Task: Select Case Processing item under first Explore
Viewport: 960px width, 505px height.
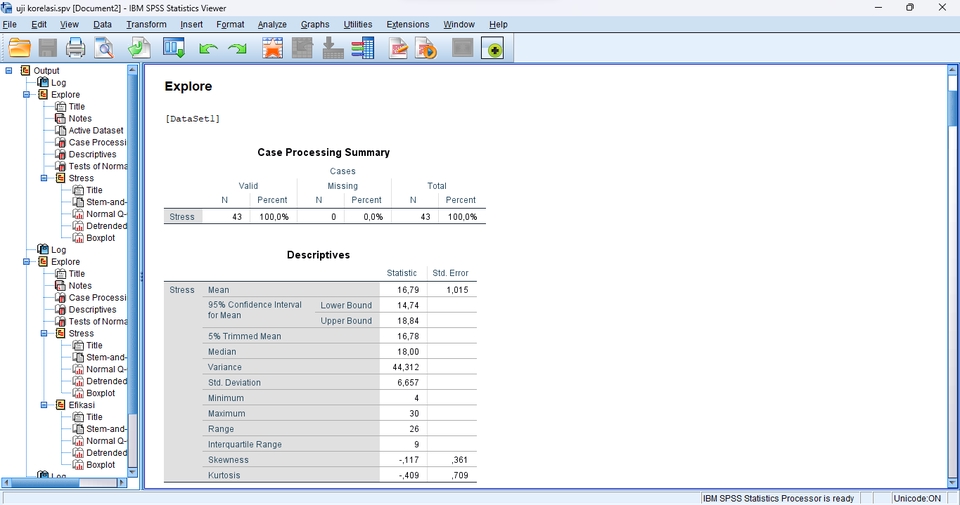Action: [97, 143]
